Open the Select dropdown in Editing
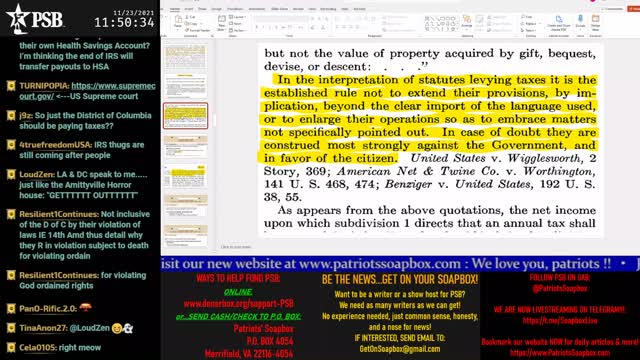 [x=529, y=30]
